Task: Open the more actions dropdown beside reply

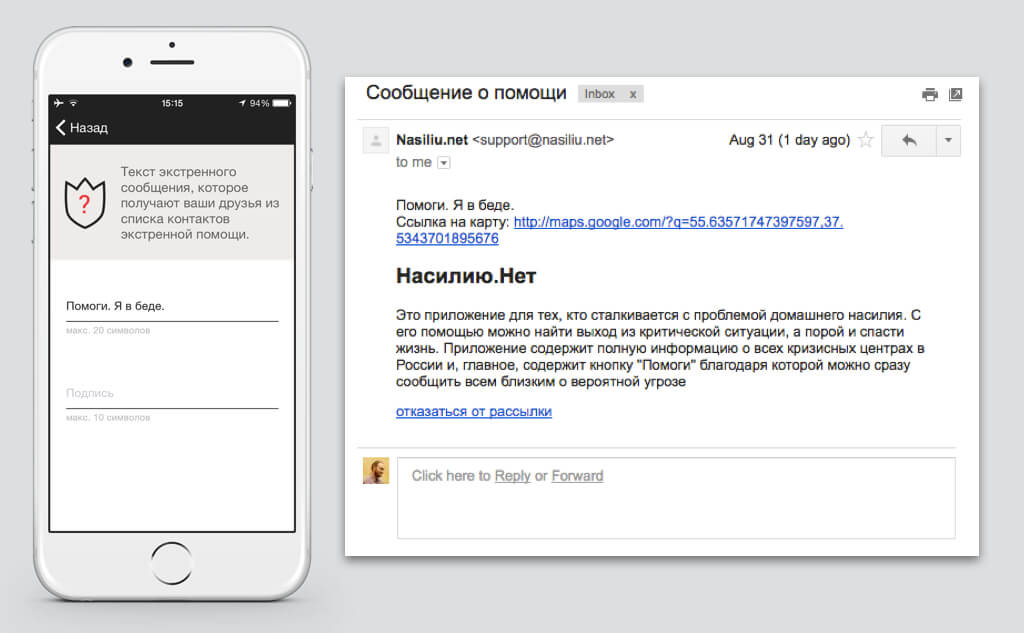Action: coord(948,141)
